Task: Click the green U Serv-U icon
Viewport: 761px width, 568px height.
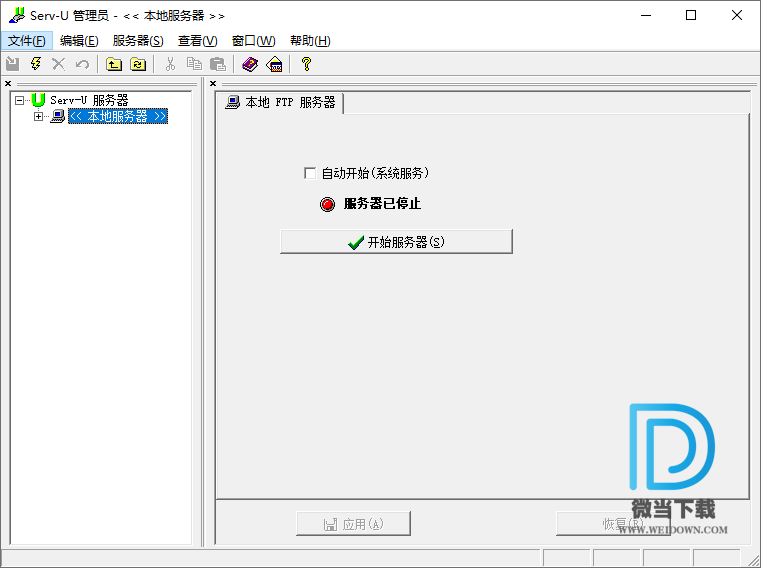Action: (x=38, y=100)
